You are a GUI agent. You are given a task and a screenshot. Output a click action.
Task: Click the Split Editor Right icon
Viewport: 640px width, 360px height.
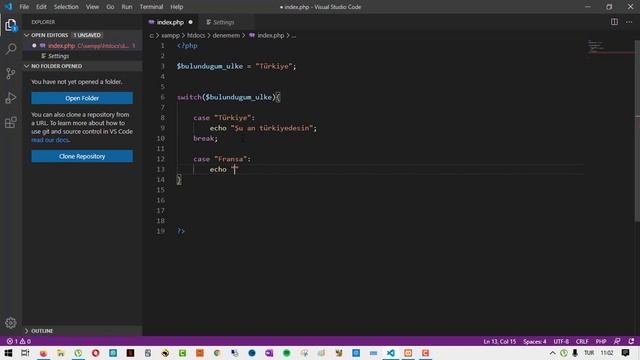pos(614,22)
